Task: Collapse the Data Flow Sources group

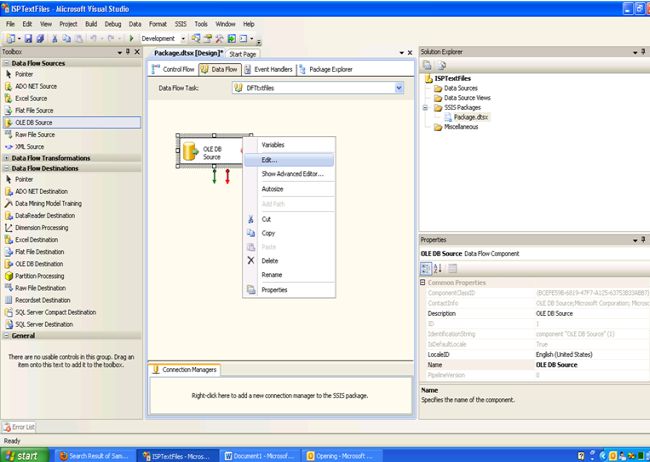Action: click(x=7, y=63)
